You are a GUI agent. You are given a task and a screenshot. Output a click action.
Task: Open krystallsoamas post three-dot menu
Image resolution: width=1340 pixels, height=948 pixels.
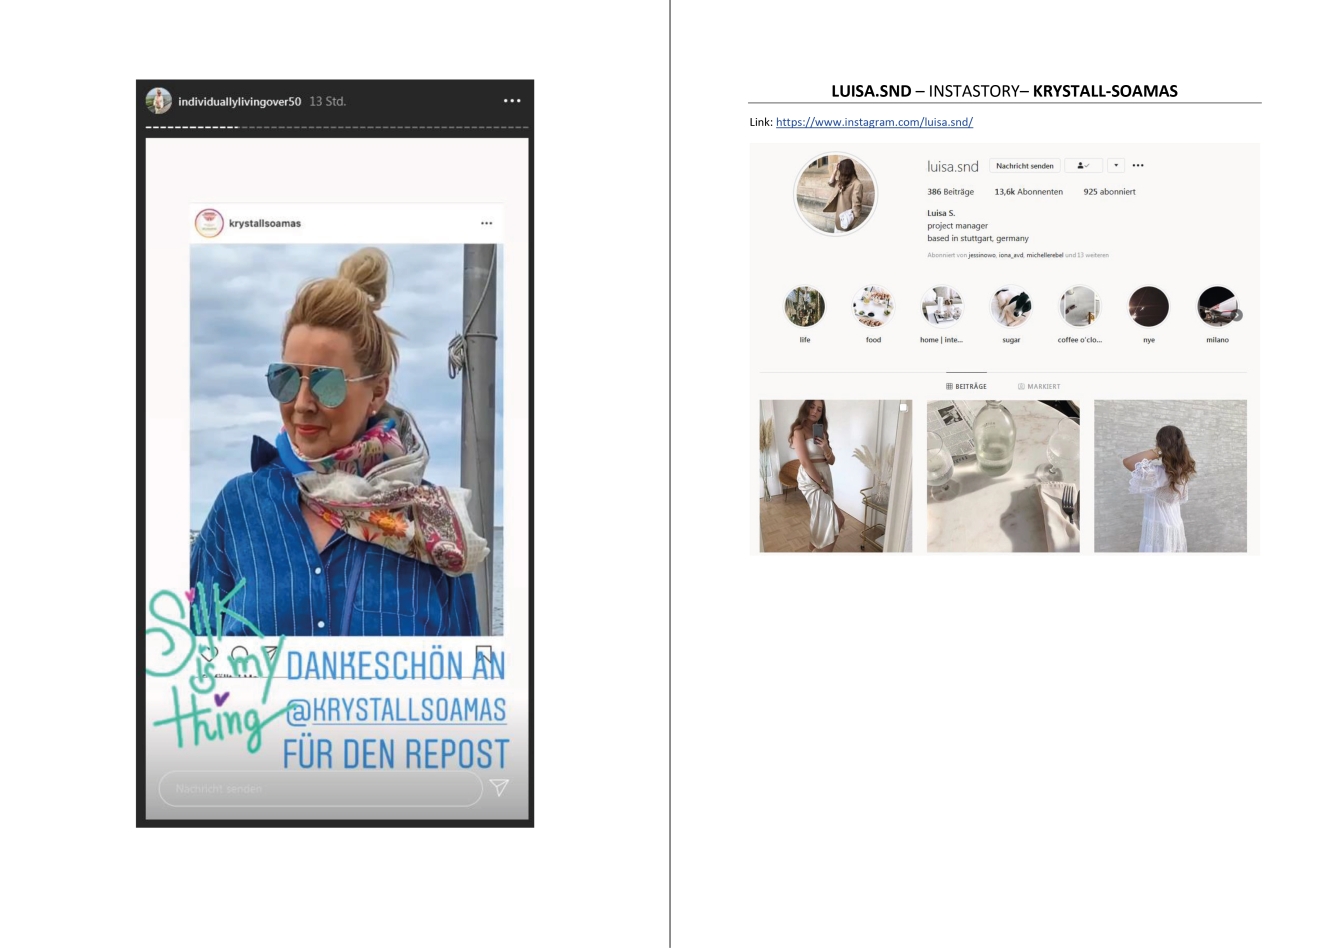486,223
